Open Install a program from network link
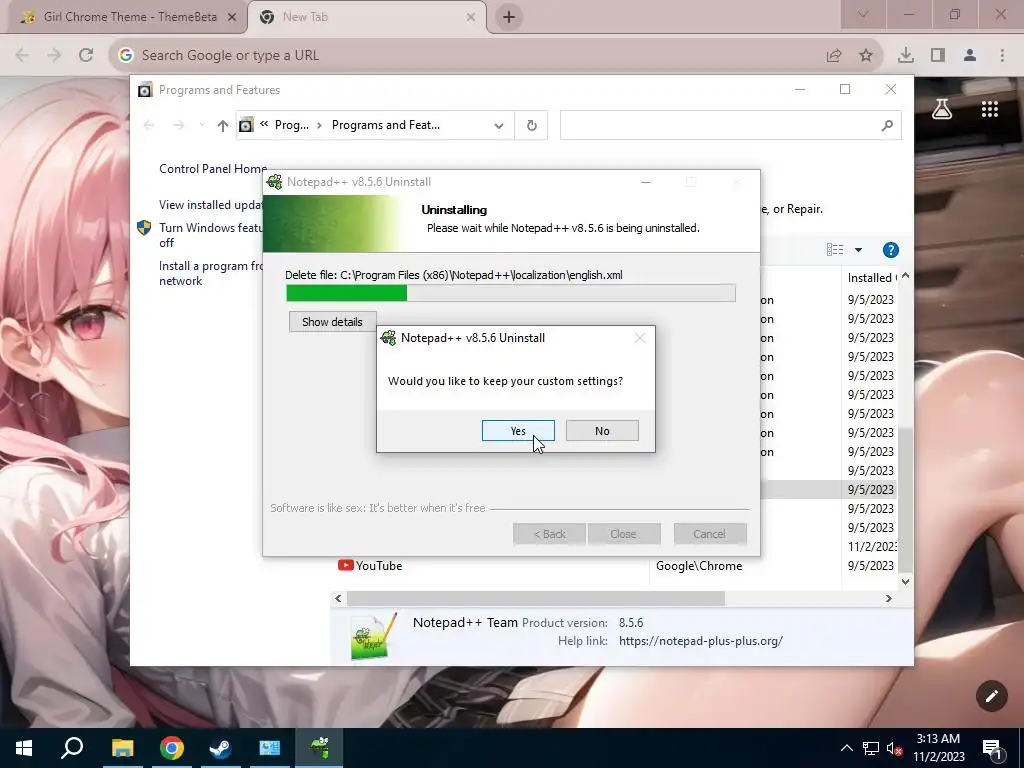 coord(210,273)
